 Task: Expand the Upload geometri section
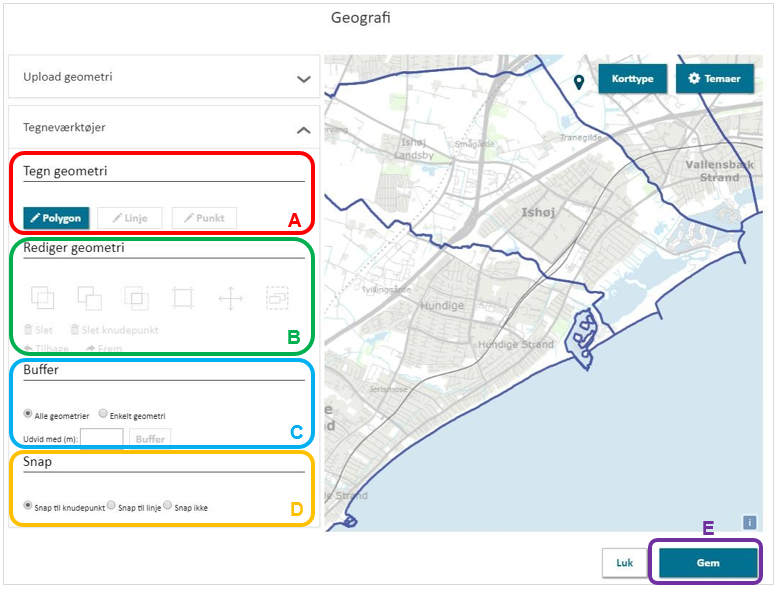click(x=304, y=78)
